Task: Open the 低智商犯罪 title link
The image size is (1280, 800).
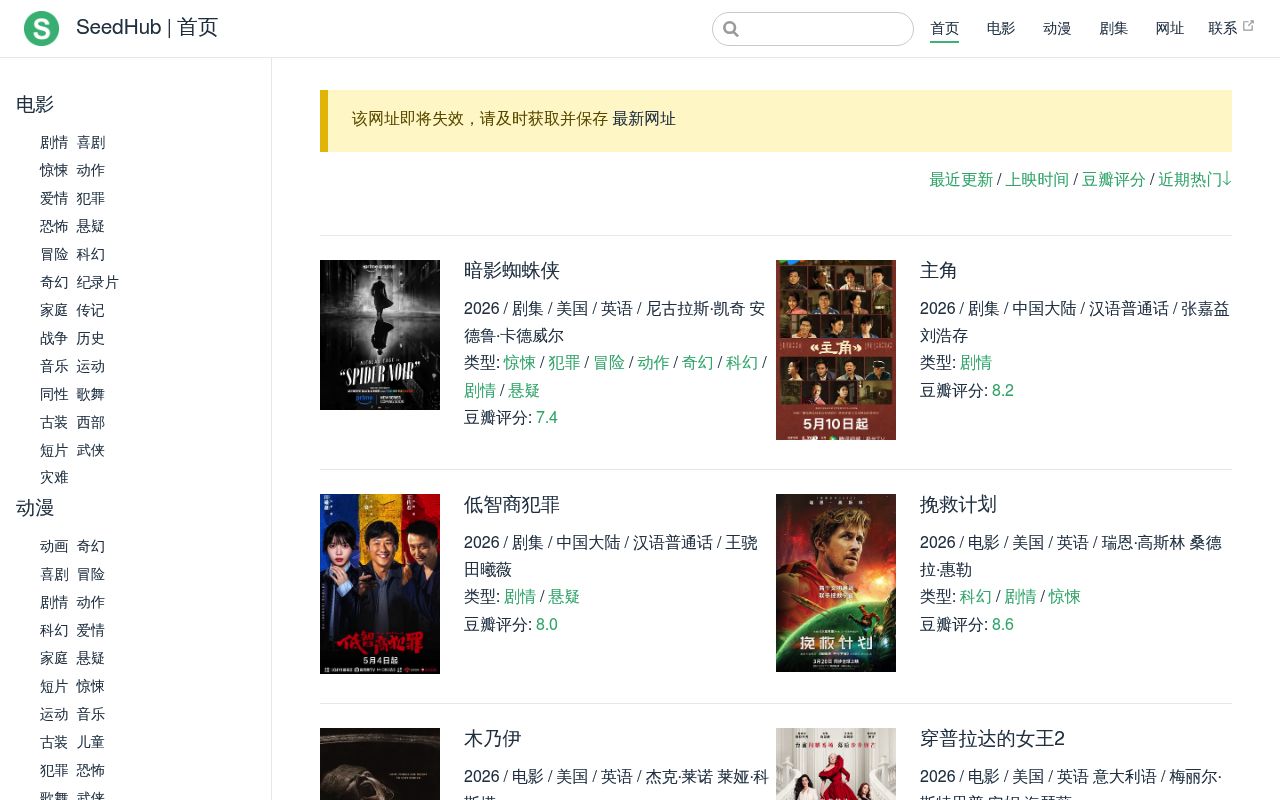Action: (512, 505)
